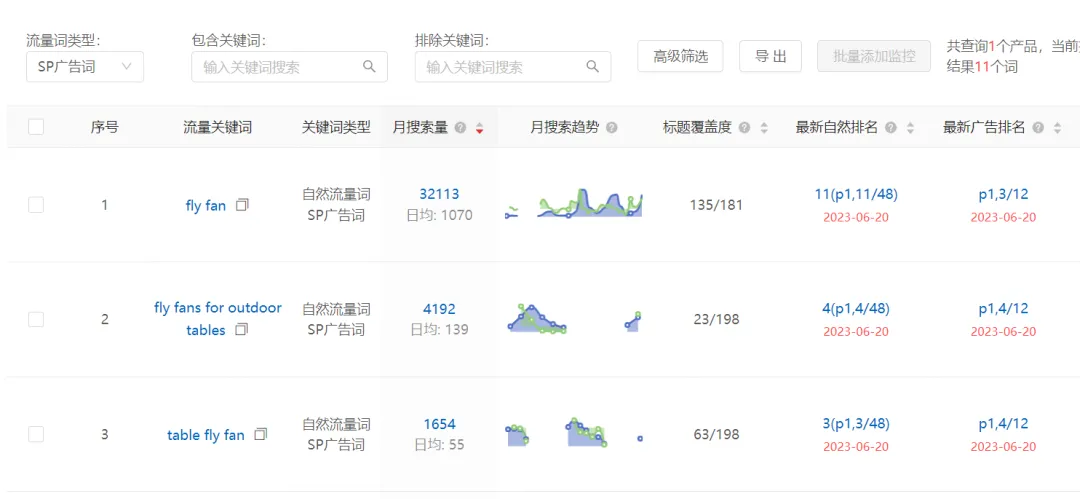
Task: Click daily average 日均: 55
Action: point(439,445)
